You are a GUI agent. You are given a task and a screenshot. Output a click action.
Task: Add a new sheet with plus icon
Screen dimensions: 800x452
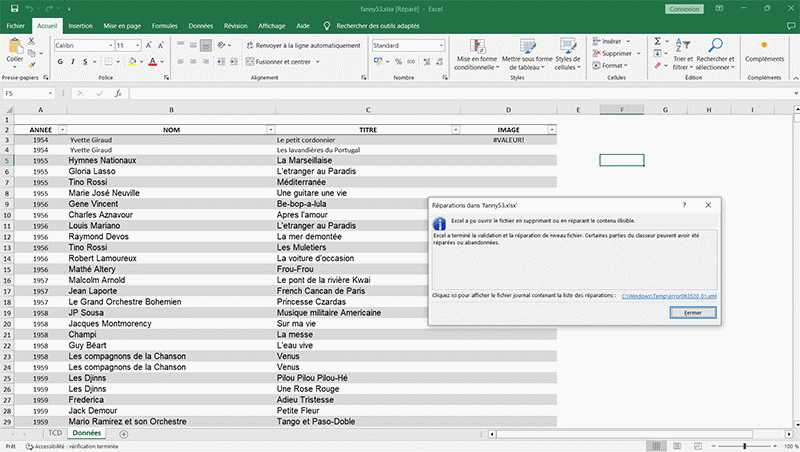click(124, 434)
